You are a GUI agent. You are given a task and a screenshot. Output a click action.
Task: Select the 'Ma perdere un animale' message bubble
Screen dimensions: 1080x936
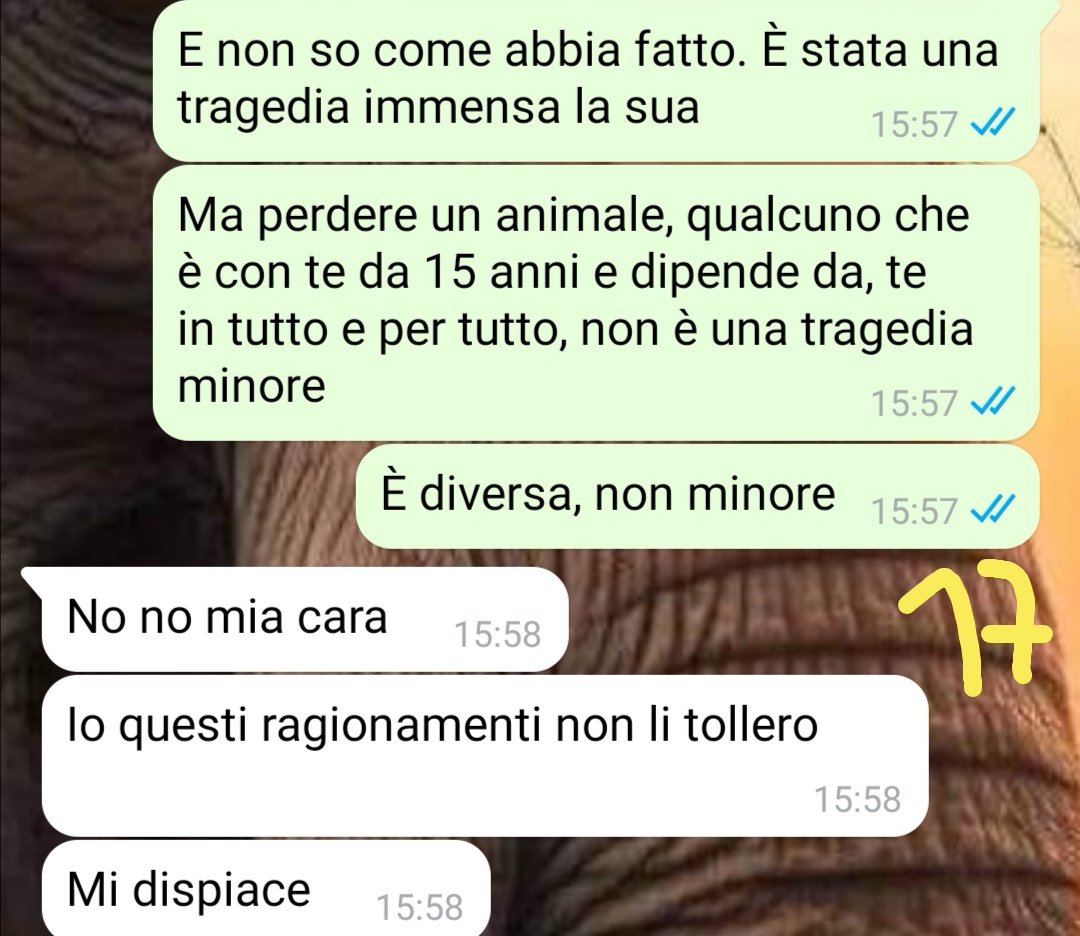coord(596,302)
